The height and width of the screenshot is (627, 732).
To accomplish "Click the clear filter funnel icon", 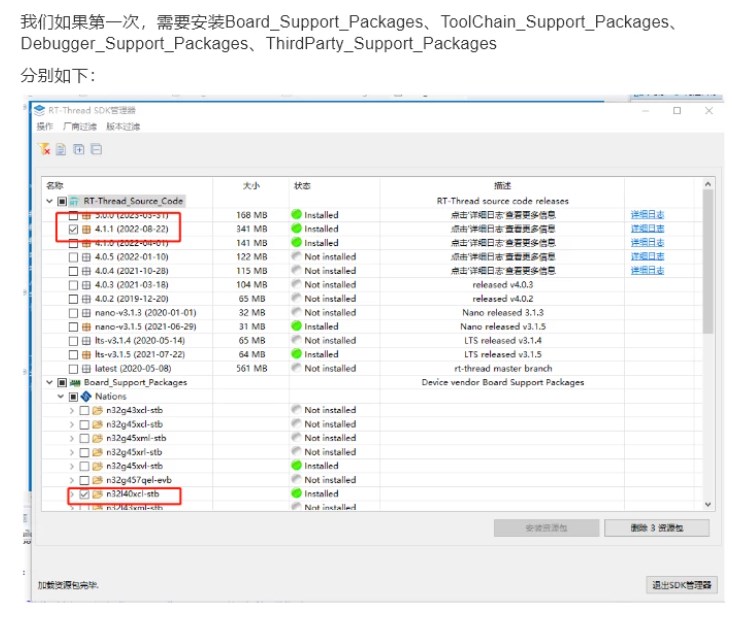I will [x=44, y=149].
